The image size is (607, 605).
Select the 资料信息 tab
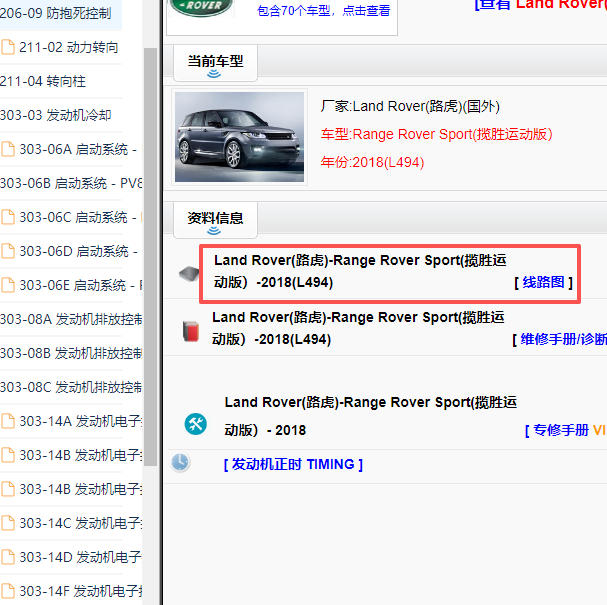(x=215, y=220)
